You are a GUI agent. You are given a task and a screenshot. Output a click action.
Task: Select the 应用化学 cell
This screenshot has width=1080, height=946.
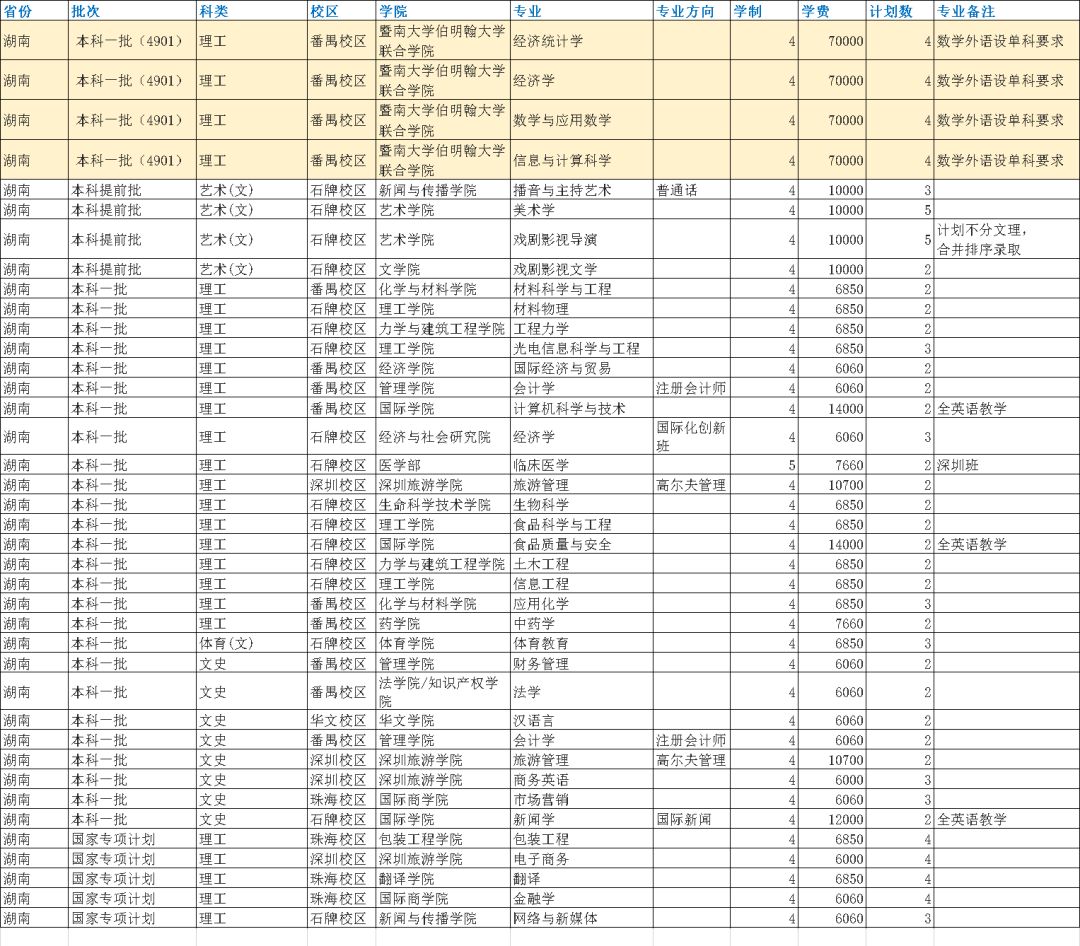581,604
